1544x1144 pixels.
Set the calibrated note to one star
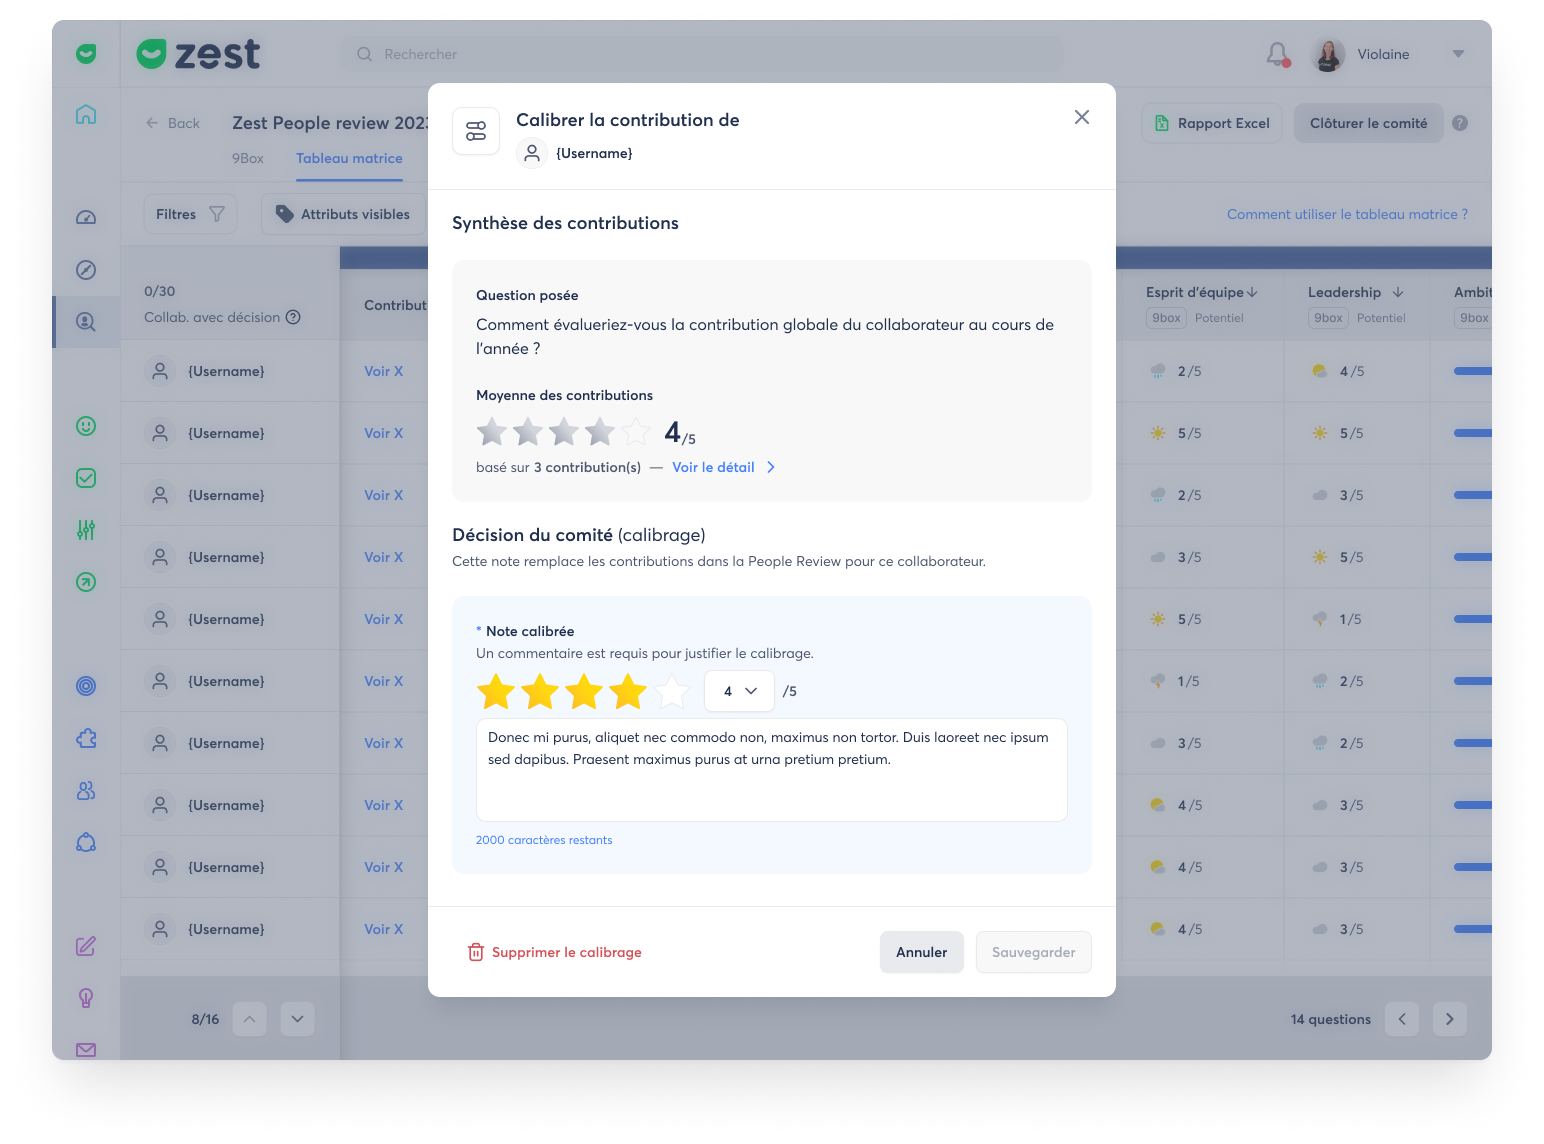496,692
